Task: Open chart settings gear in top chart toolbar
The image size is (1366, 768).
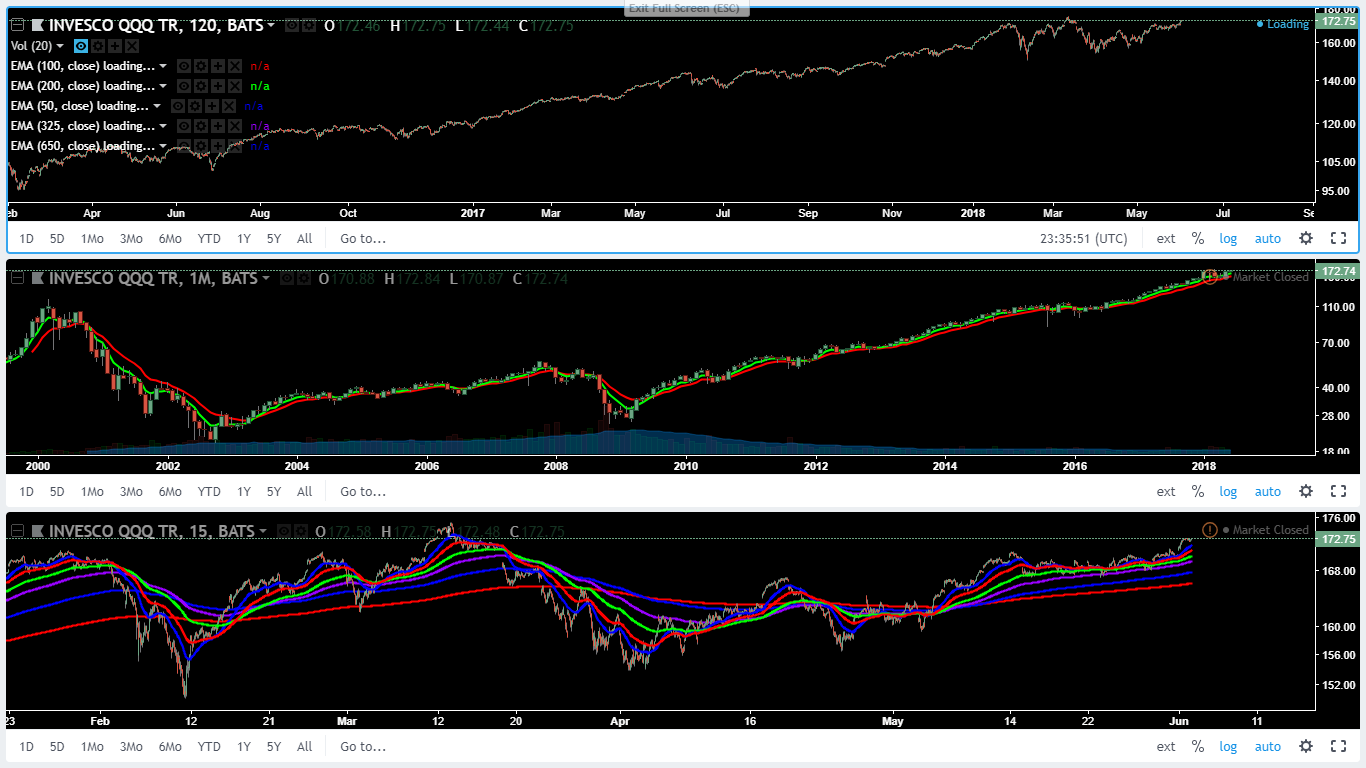Action: click(1305, 238)
